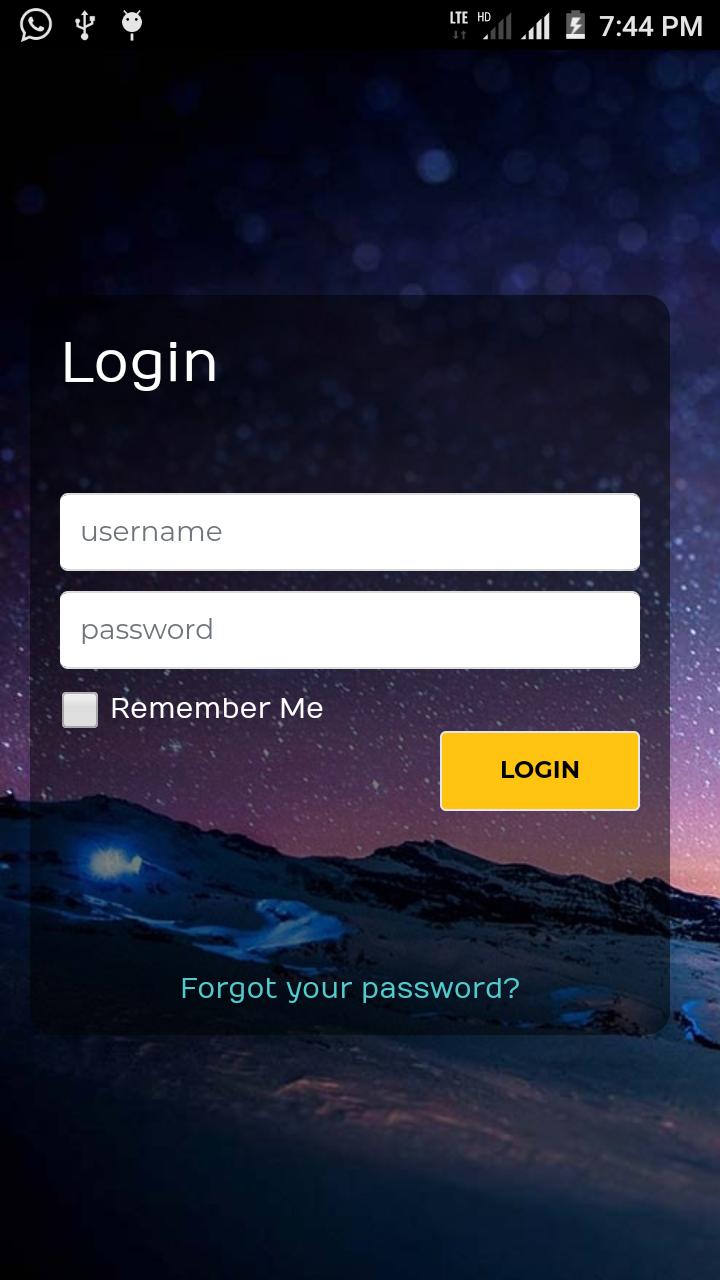Tap the USB connection status icon
The width and height of the screenshot is (720, 1280).
click(85, 25)
